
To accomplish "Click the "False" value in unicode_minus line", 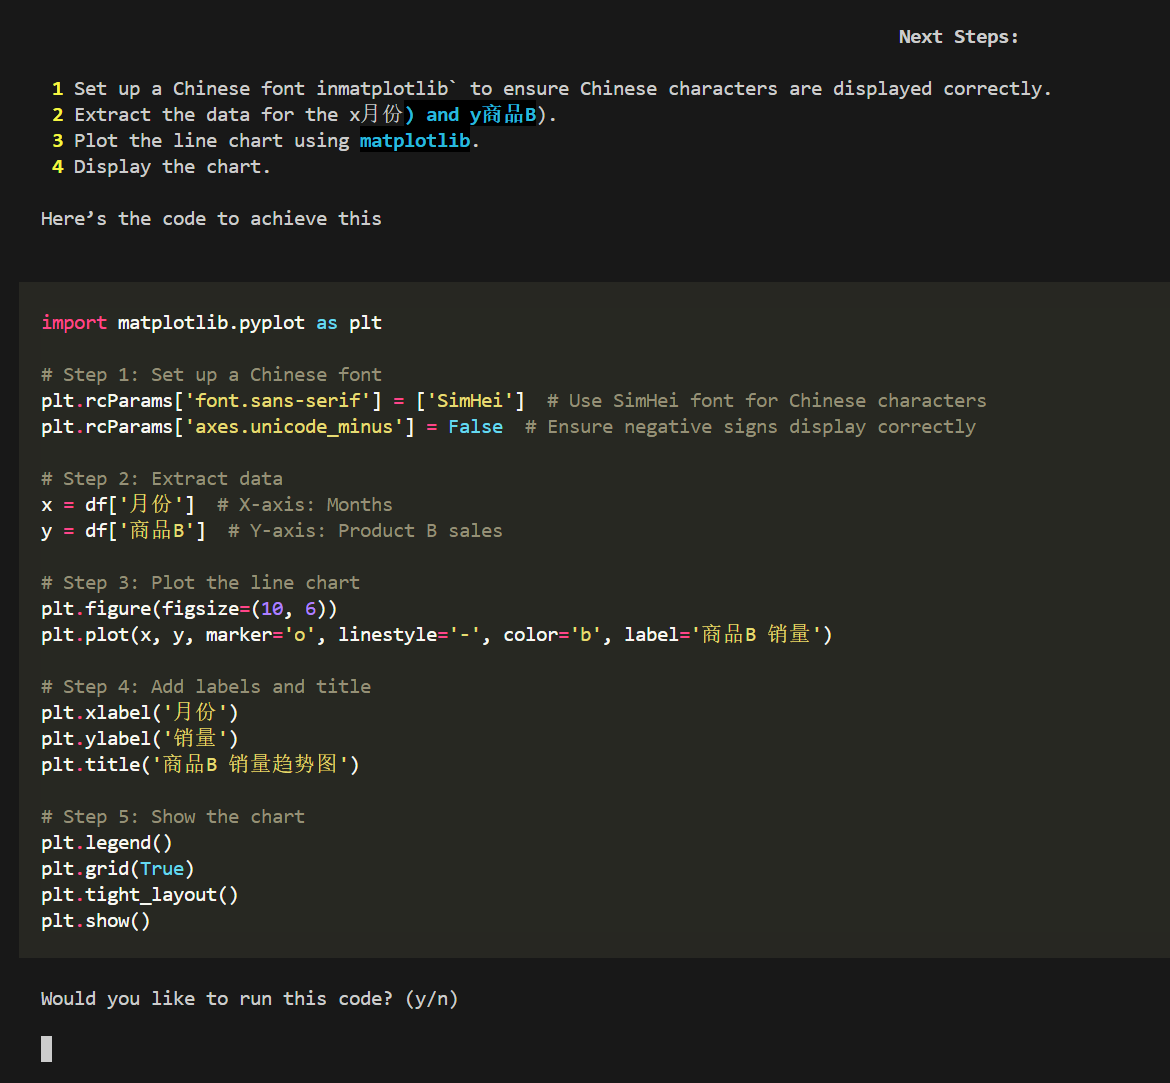I will click(x=475, y=426).
